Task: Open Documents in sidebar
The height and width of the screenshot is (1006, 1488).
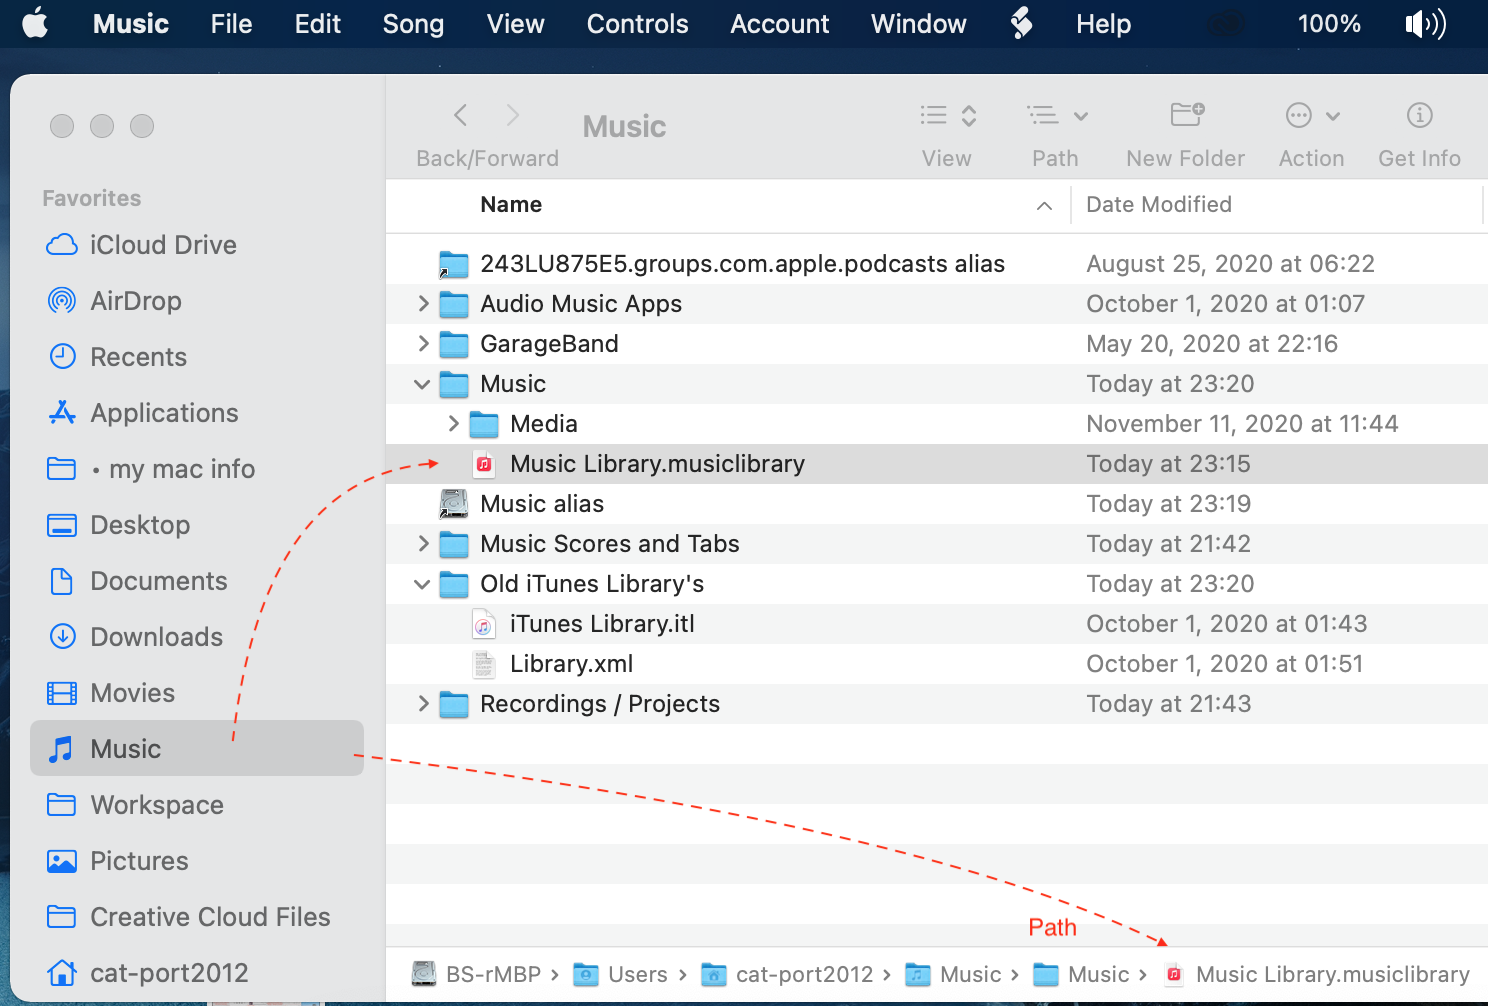Action: coord(197,581)
